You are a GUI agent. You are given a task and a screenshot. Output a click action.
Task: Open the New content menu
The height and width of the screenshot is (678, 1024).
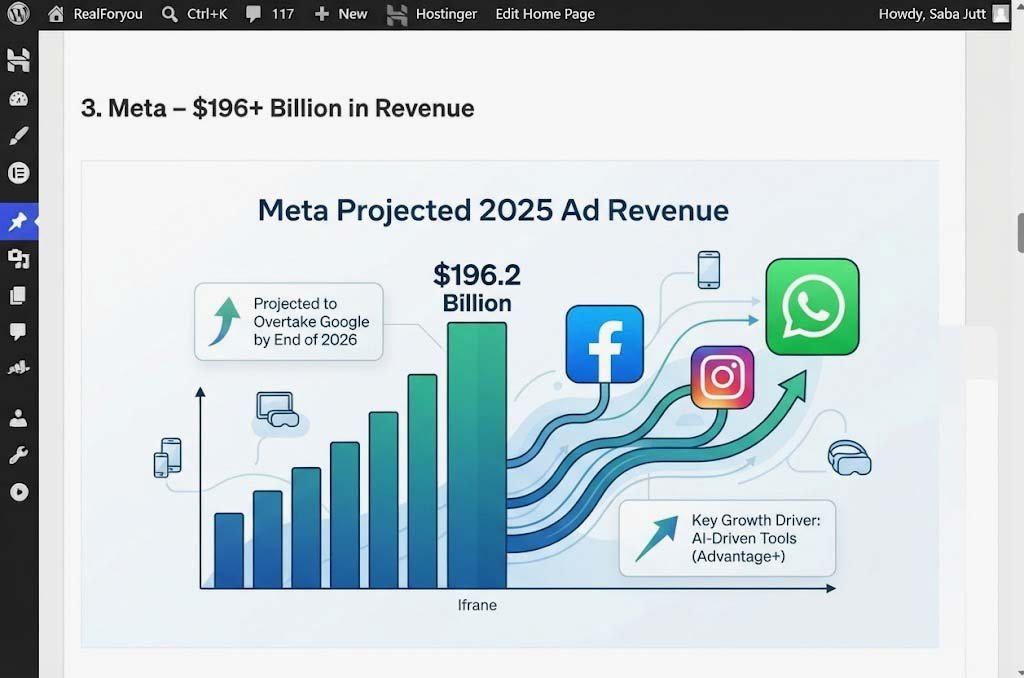click(x=340, y=14)
